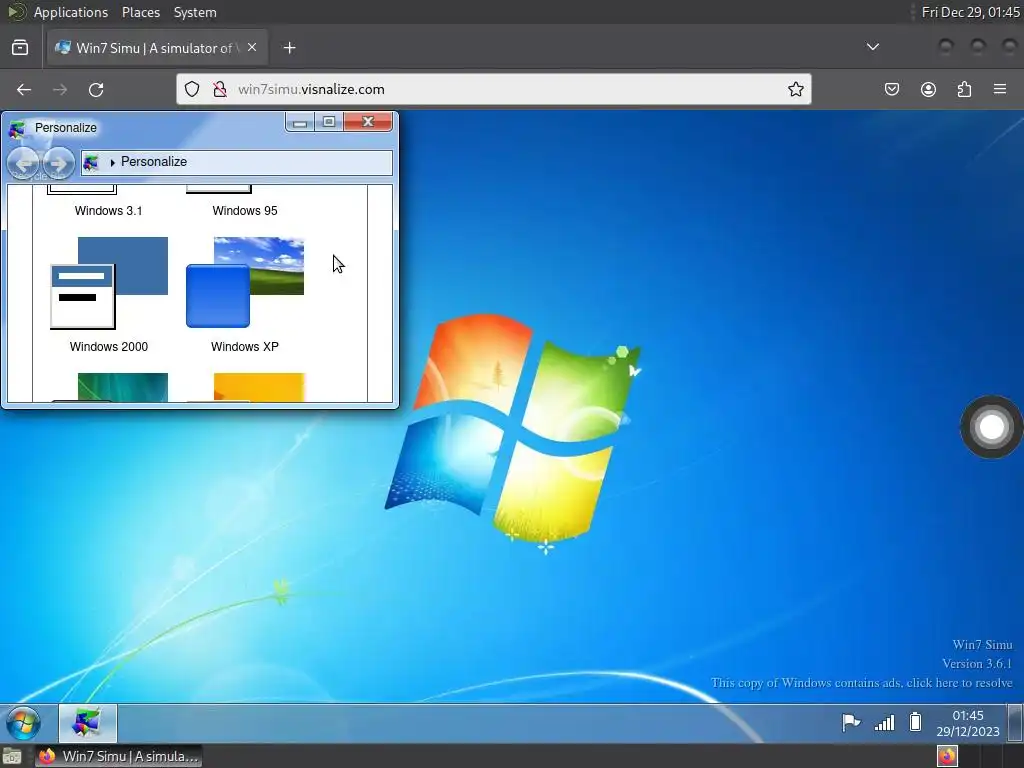Click the browser back arrow
This screenshot has width=1024, height=768.
tap(24, 89)
